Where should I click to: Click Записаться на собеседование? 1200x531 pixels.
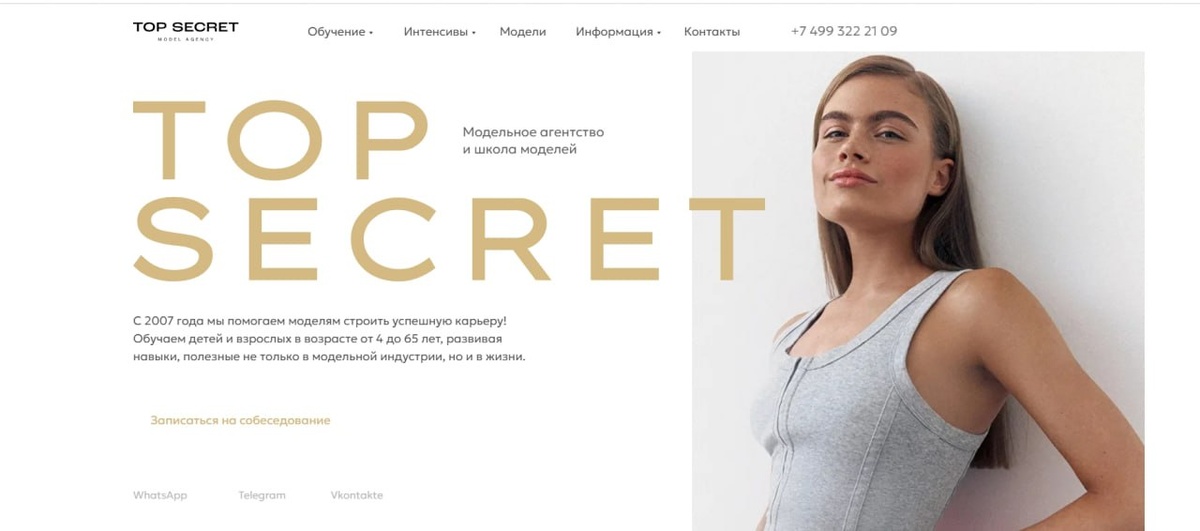tap(240, 421)
